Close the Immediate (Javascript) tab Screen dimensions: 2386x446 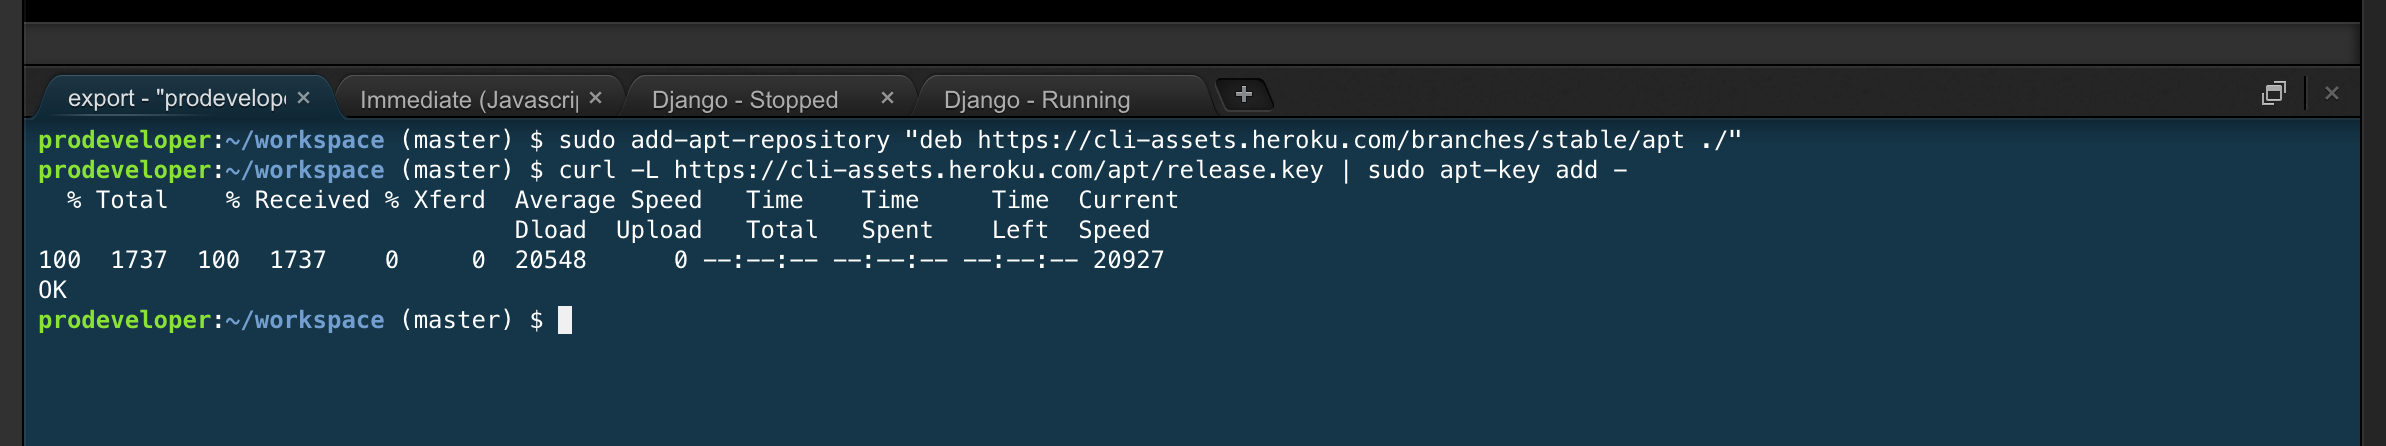[x=596, y=97]
